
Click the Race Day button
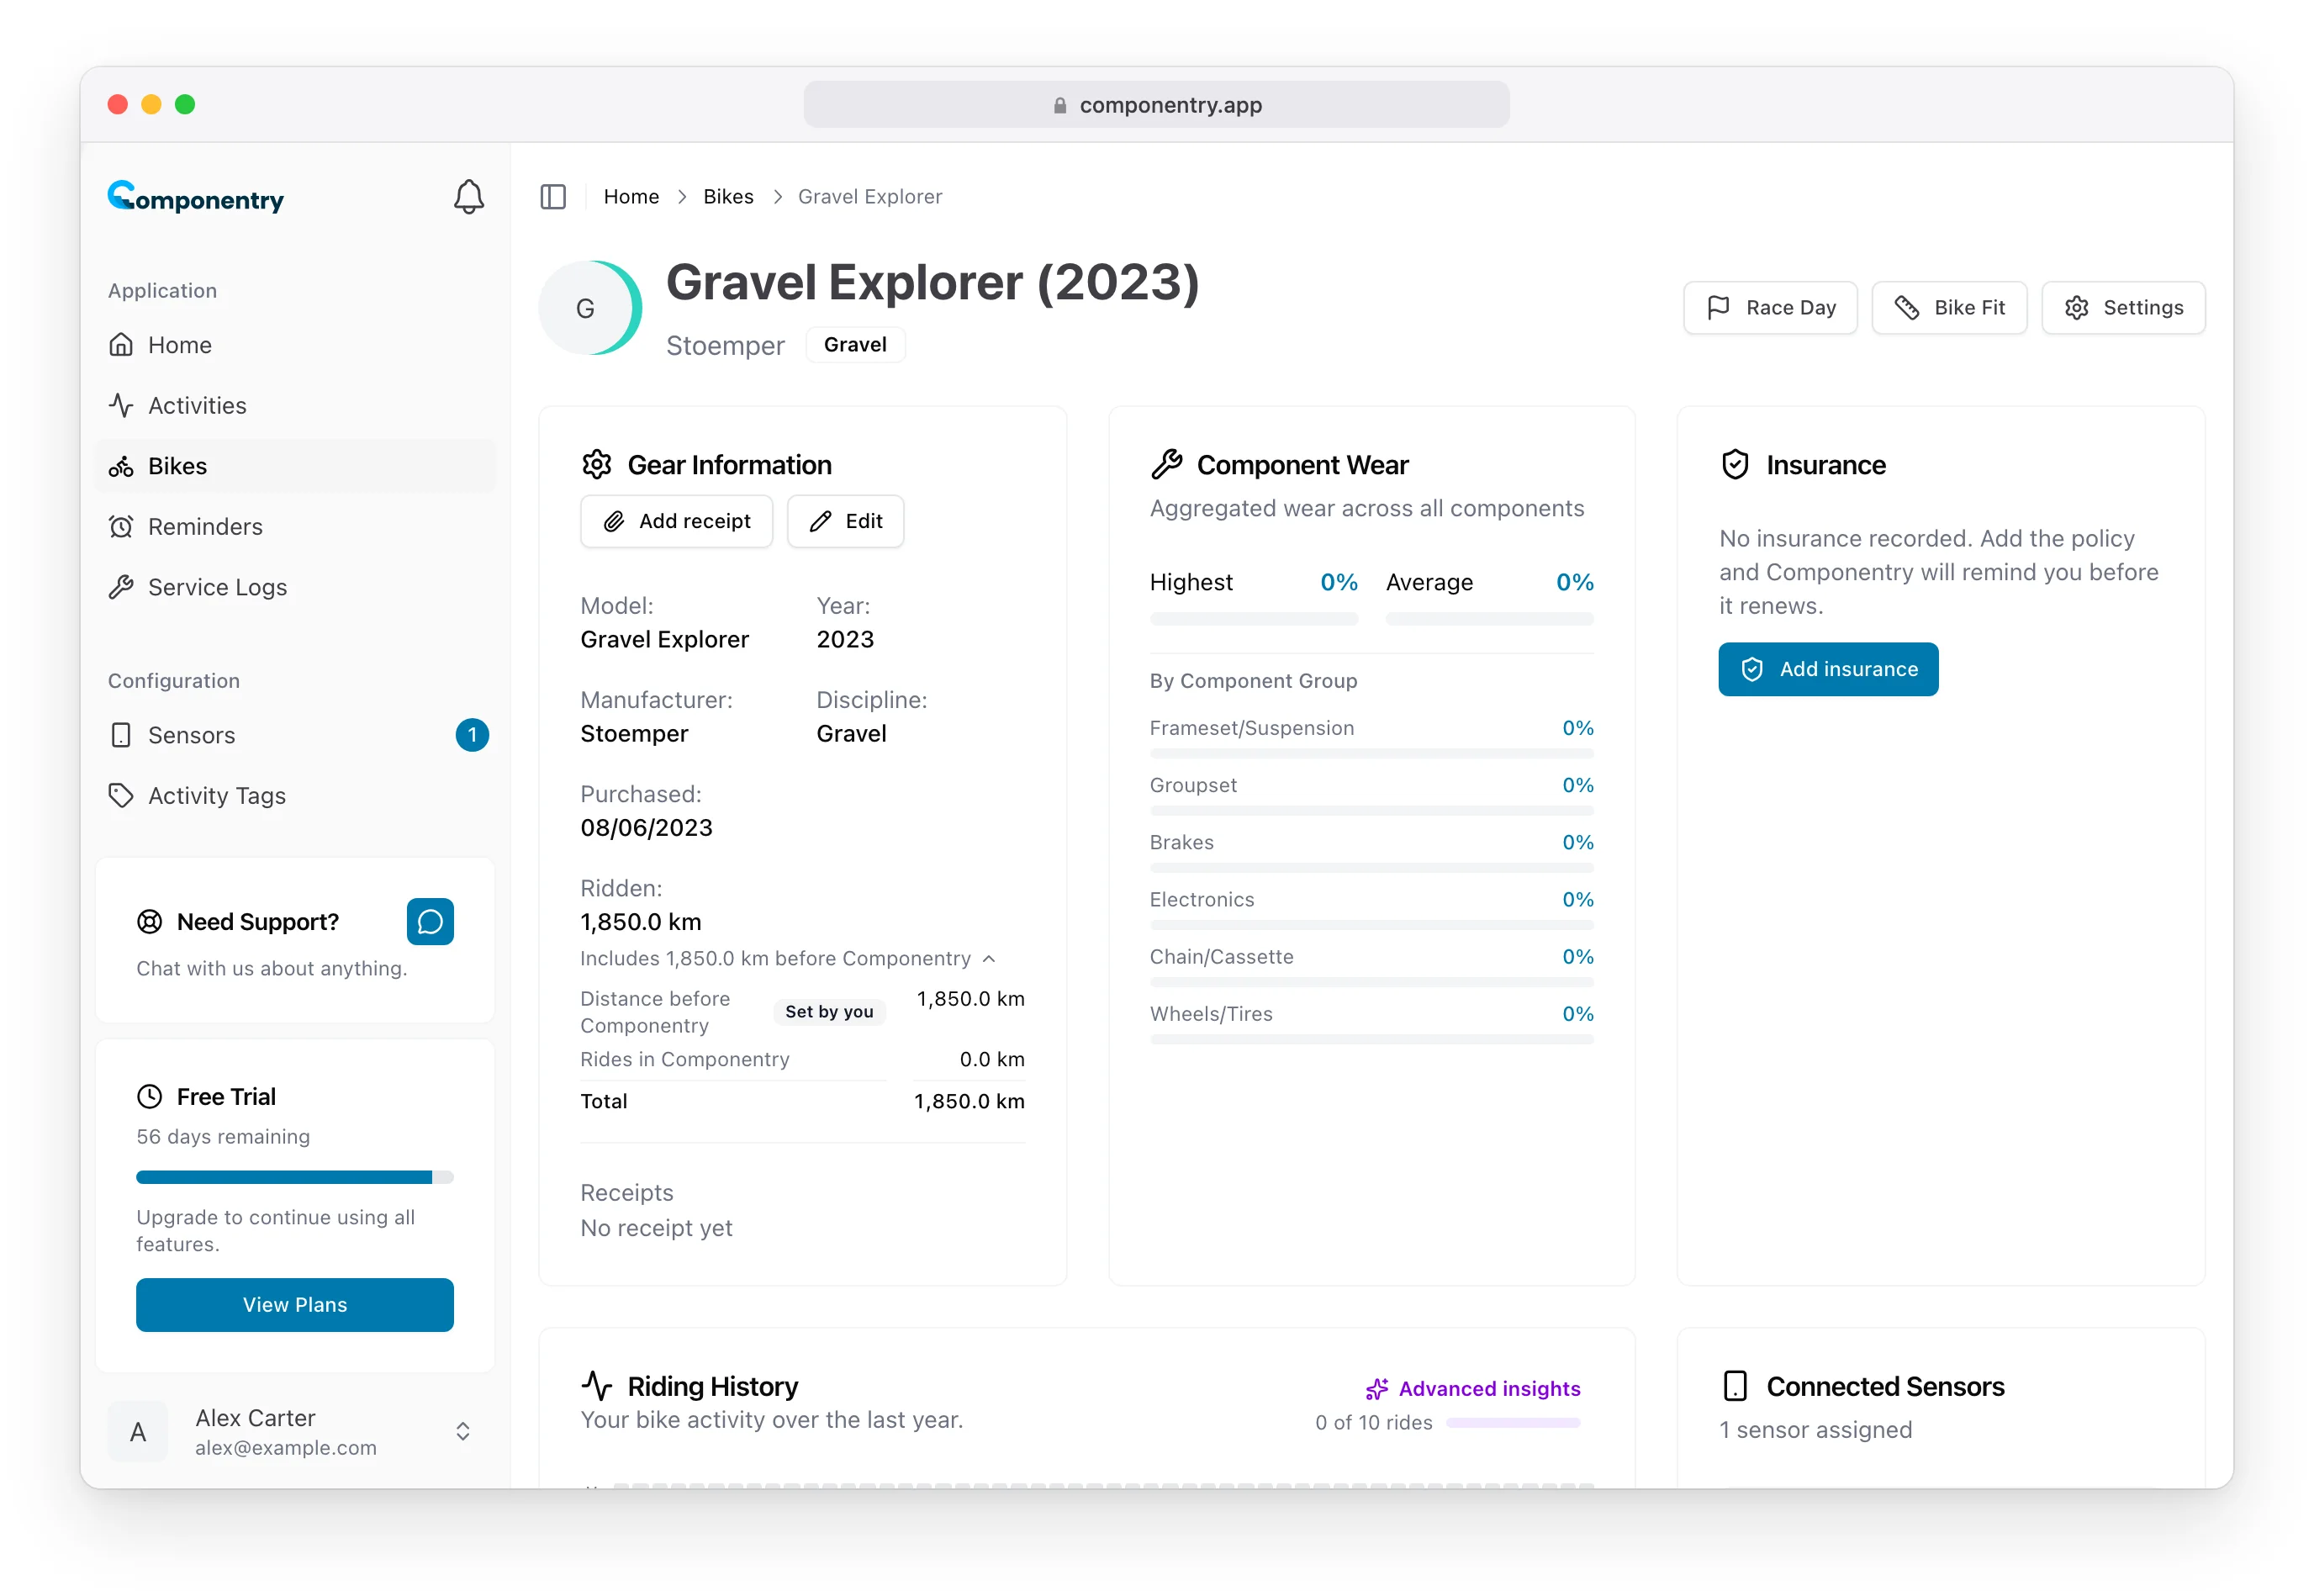(x=1770, y=308)
